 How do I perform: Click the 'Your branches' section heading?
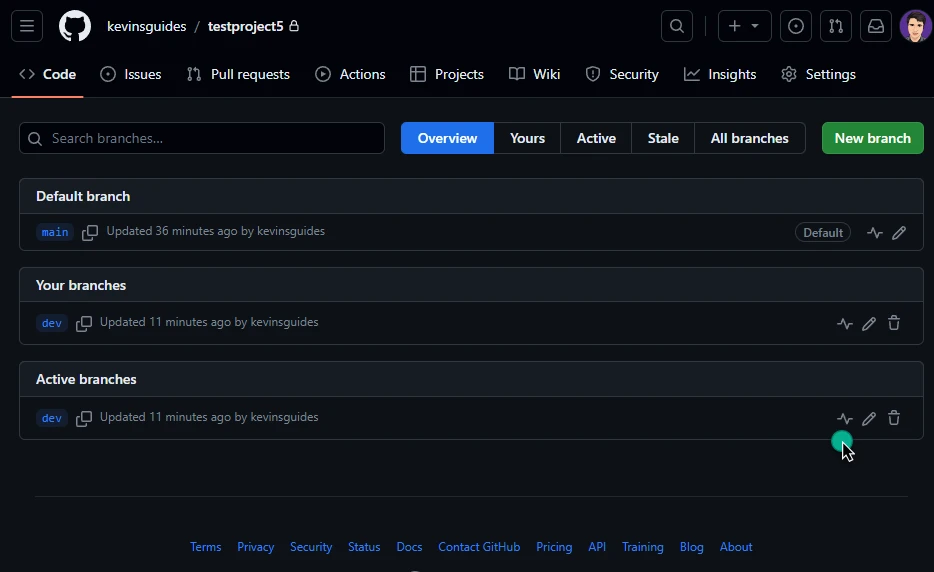[x=81, y=285]
